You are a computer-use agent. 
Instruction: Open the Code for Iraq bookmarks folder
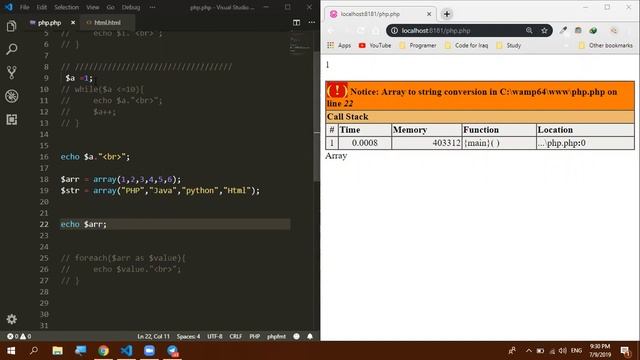pos(466,45)
